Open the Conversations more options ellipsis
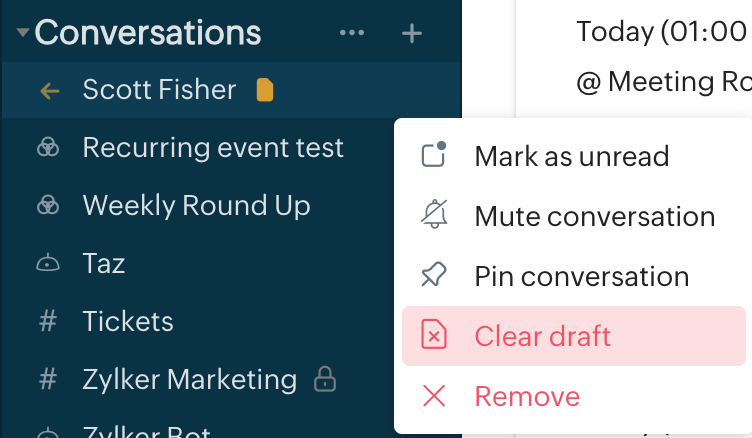The height and width of the screenshot is (438, 752). [x=352, y=33]
